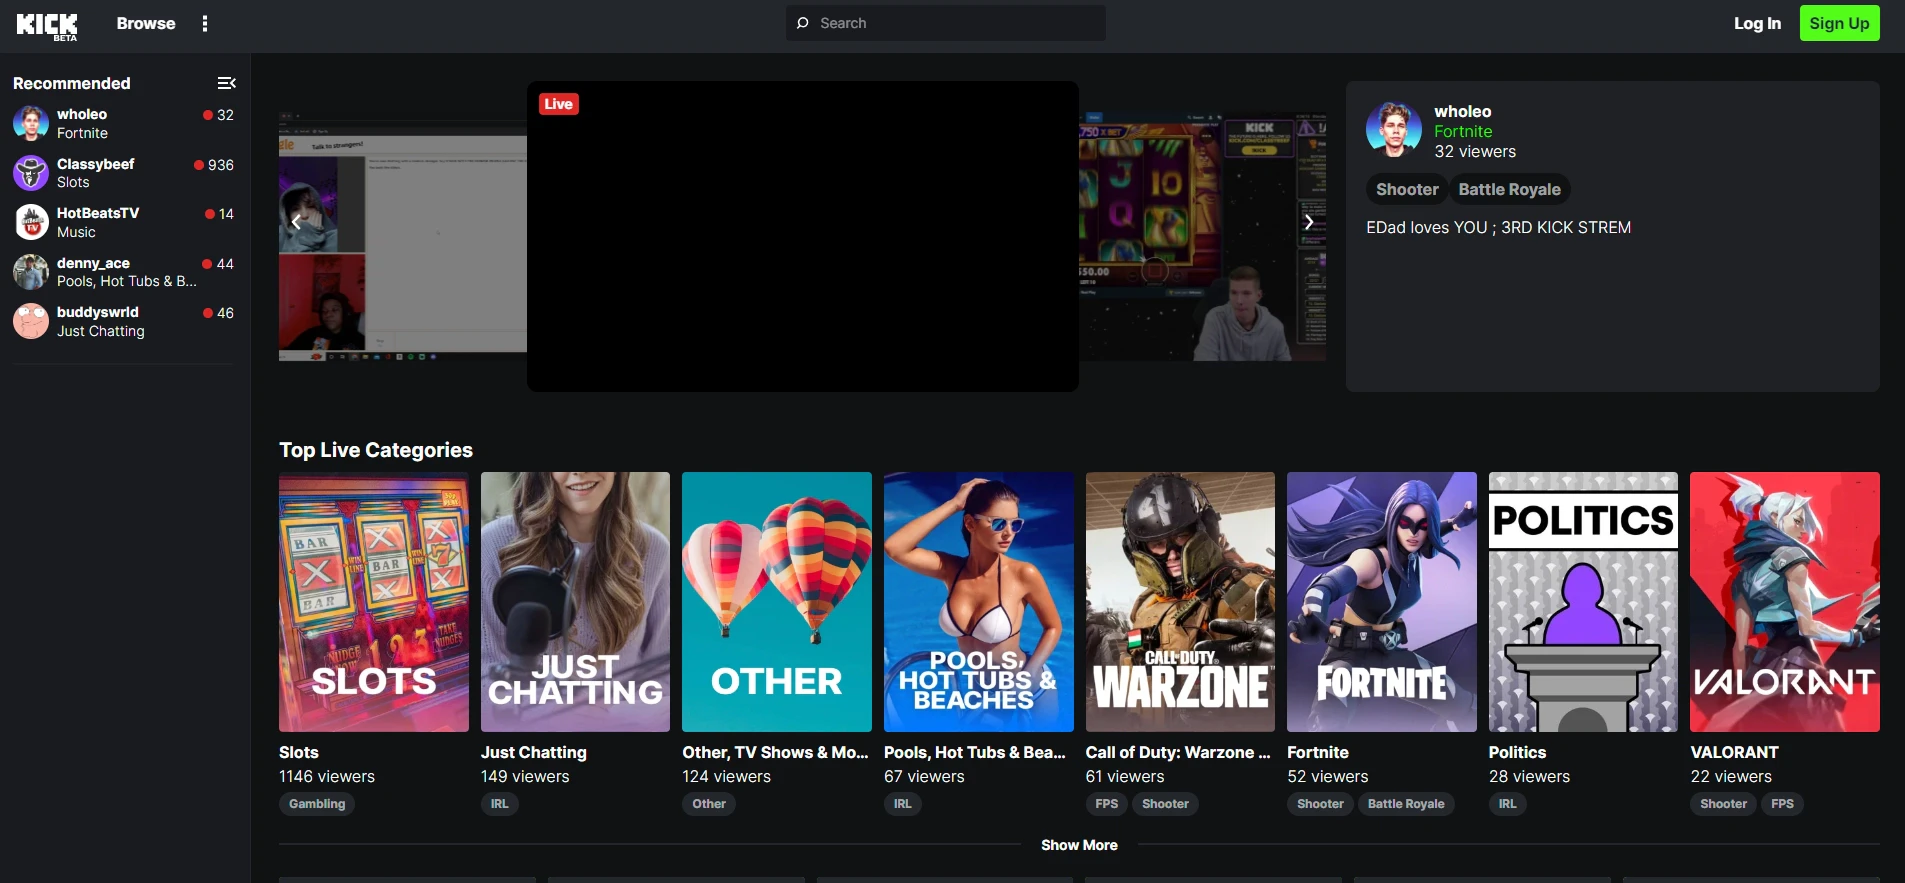Click the Fortnite category title link below thumbnail
Image resolution: width=1905 pixels, height=883 pixels.
[1318, 752]
